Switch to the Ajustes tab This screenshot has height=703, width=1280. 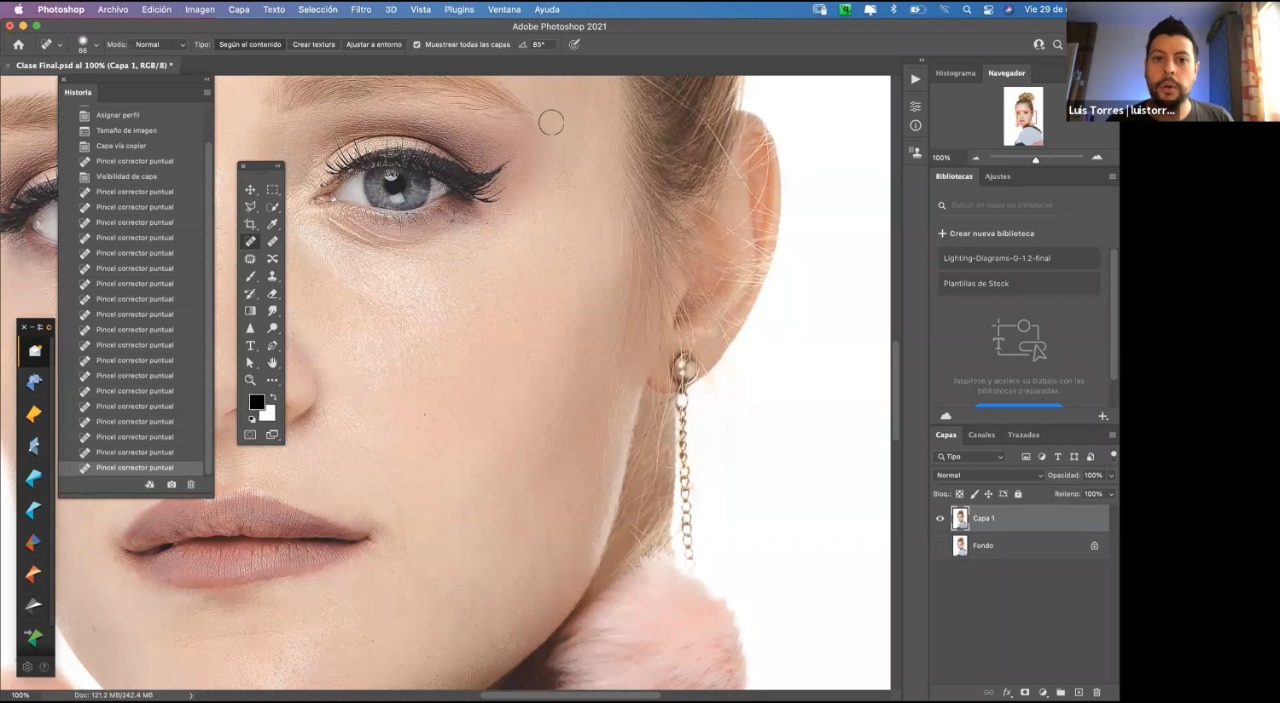(x=998, y=176)
